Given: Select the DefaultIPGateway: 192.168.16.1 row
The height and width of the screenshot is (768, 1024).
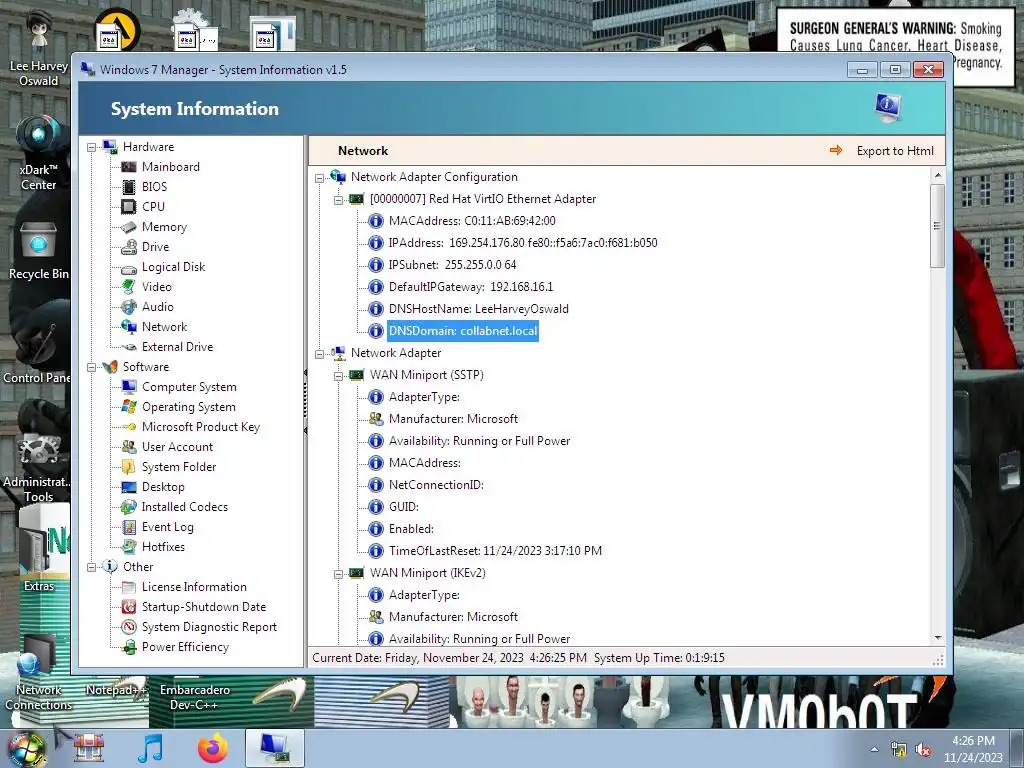Looking at the screenshot, I should click(471, 287).
